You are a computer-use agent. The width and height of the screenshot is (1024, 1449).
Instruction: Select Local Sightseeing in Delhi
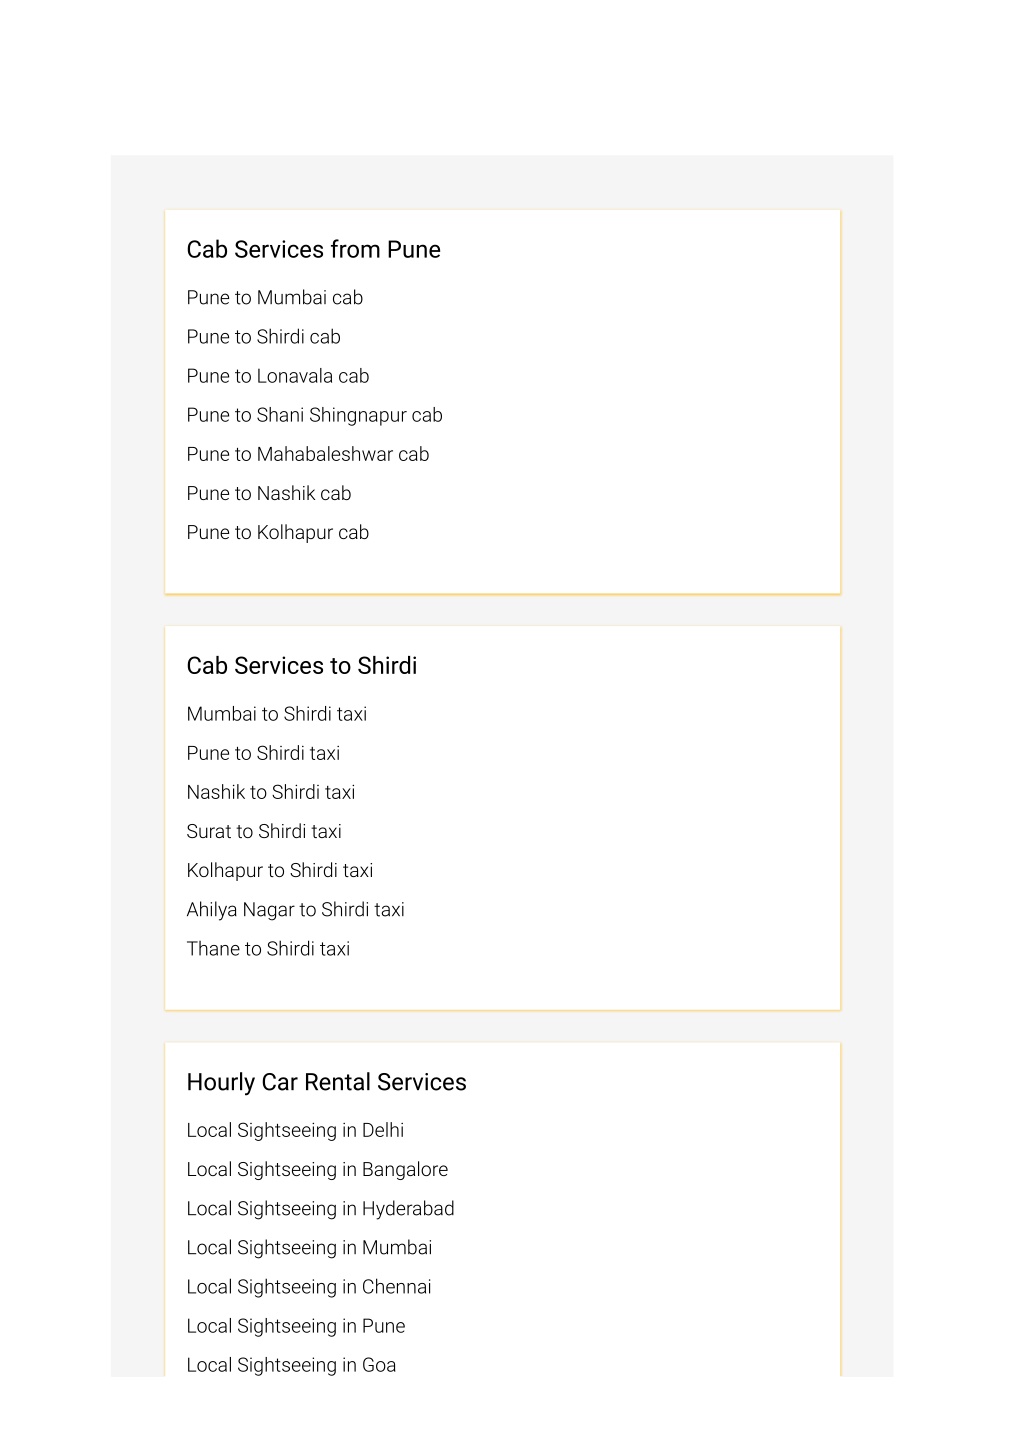[295, 1130]
